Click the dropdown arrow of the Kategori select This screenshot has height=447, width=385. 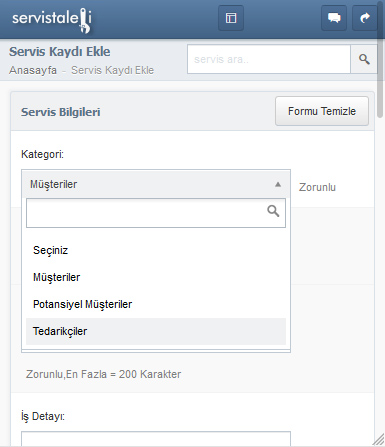(x=278, y=184)
